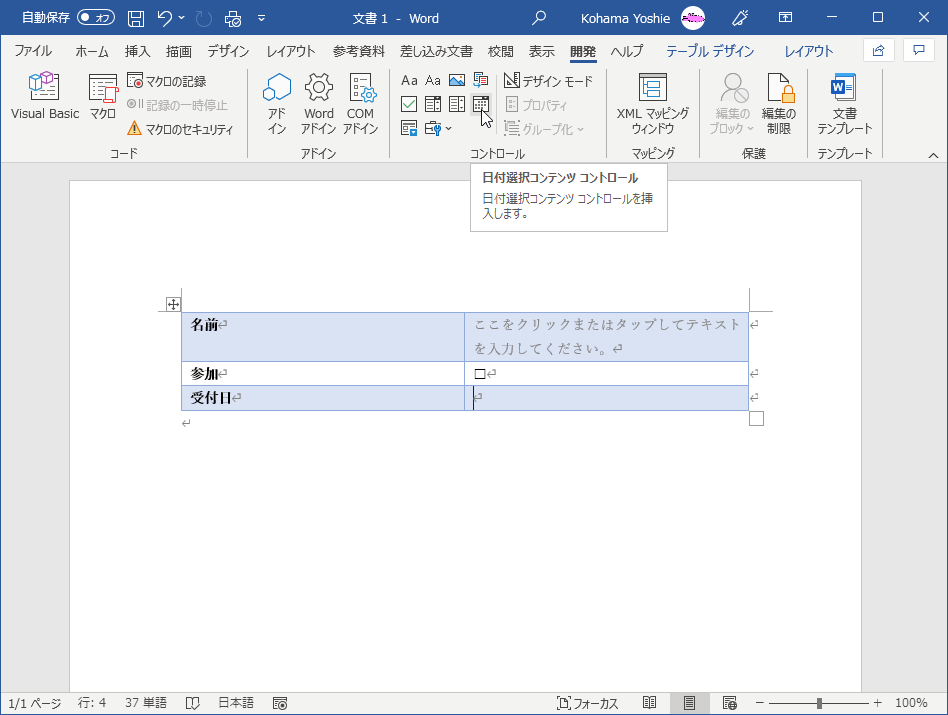This screenshot has width=948, height=715.
Task: Check the checkbox in the 参加 row
Action: (x=480, y=374)
